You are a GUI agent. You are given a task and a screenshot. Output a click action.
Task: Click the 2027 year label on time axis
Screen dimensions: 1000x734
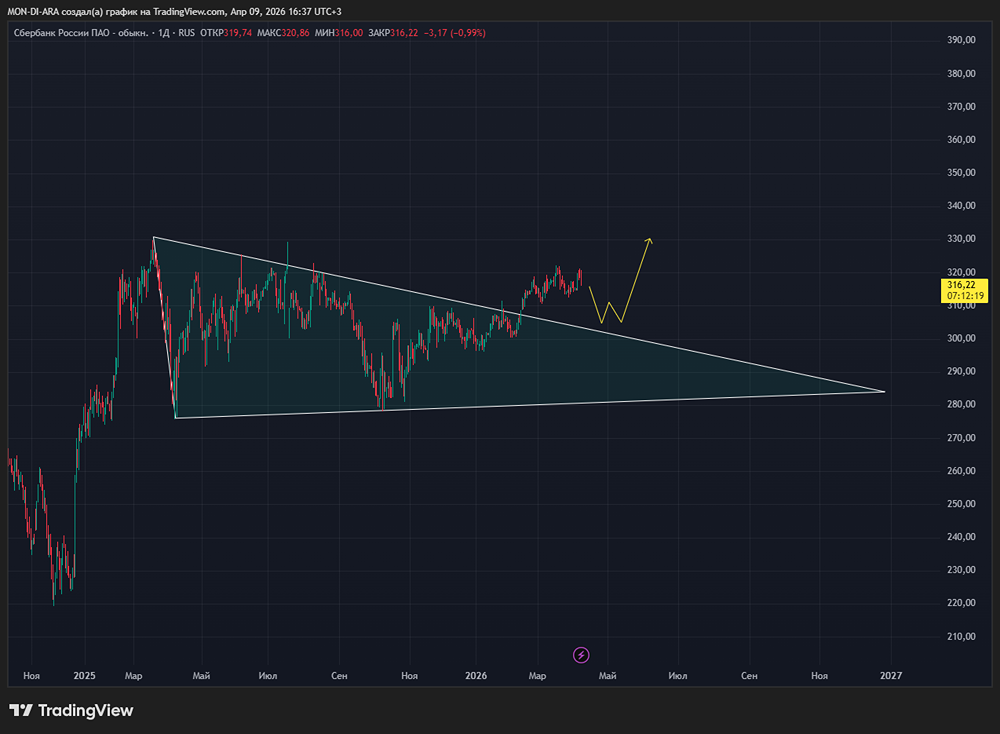tap(891, 675)
